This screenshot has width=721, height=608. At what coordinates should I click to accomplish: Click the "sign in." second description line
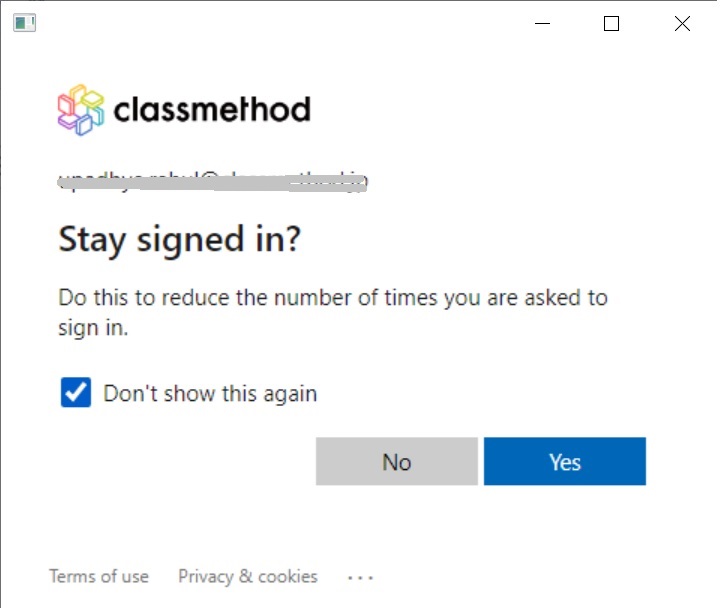tap(93, 328)
